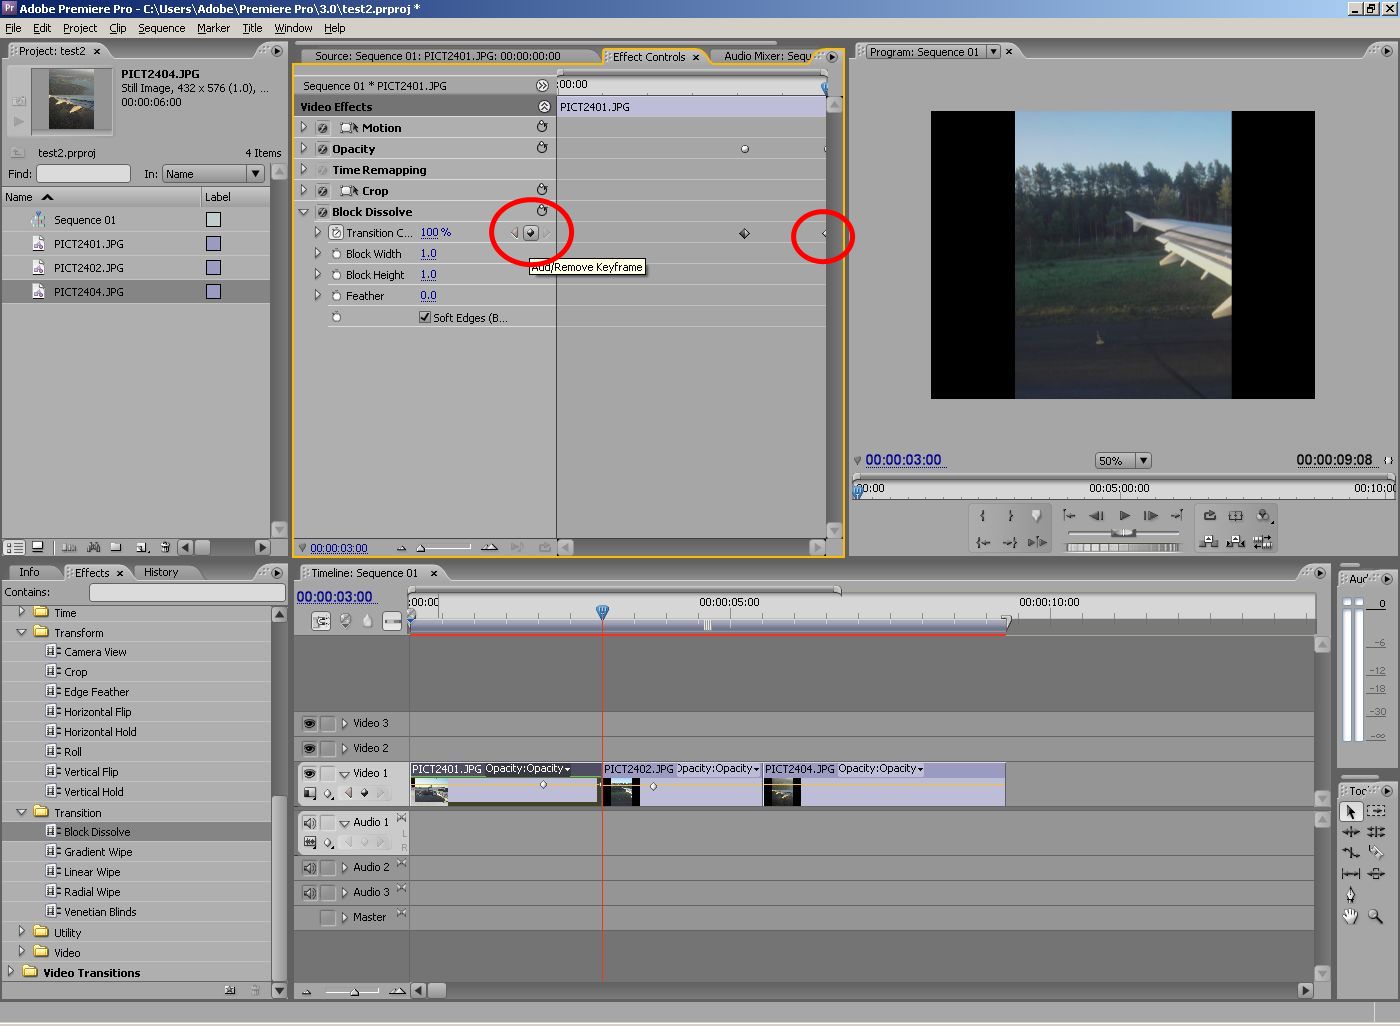Select the Razor tool
The width and height of the screenshot is (1400, 1026).
(x=1376, y=853)
